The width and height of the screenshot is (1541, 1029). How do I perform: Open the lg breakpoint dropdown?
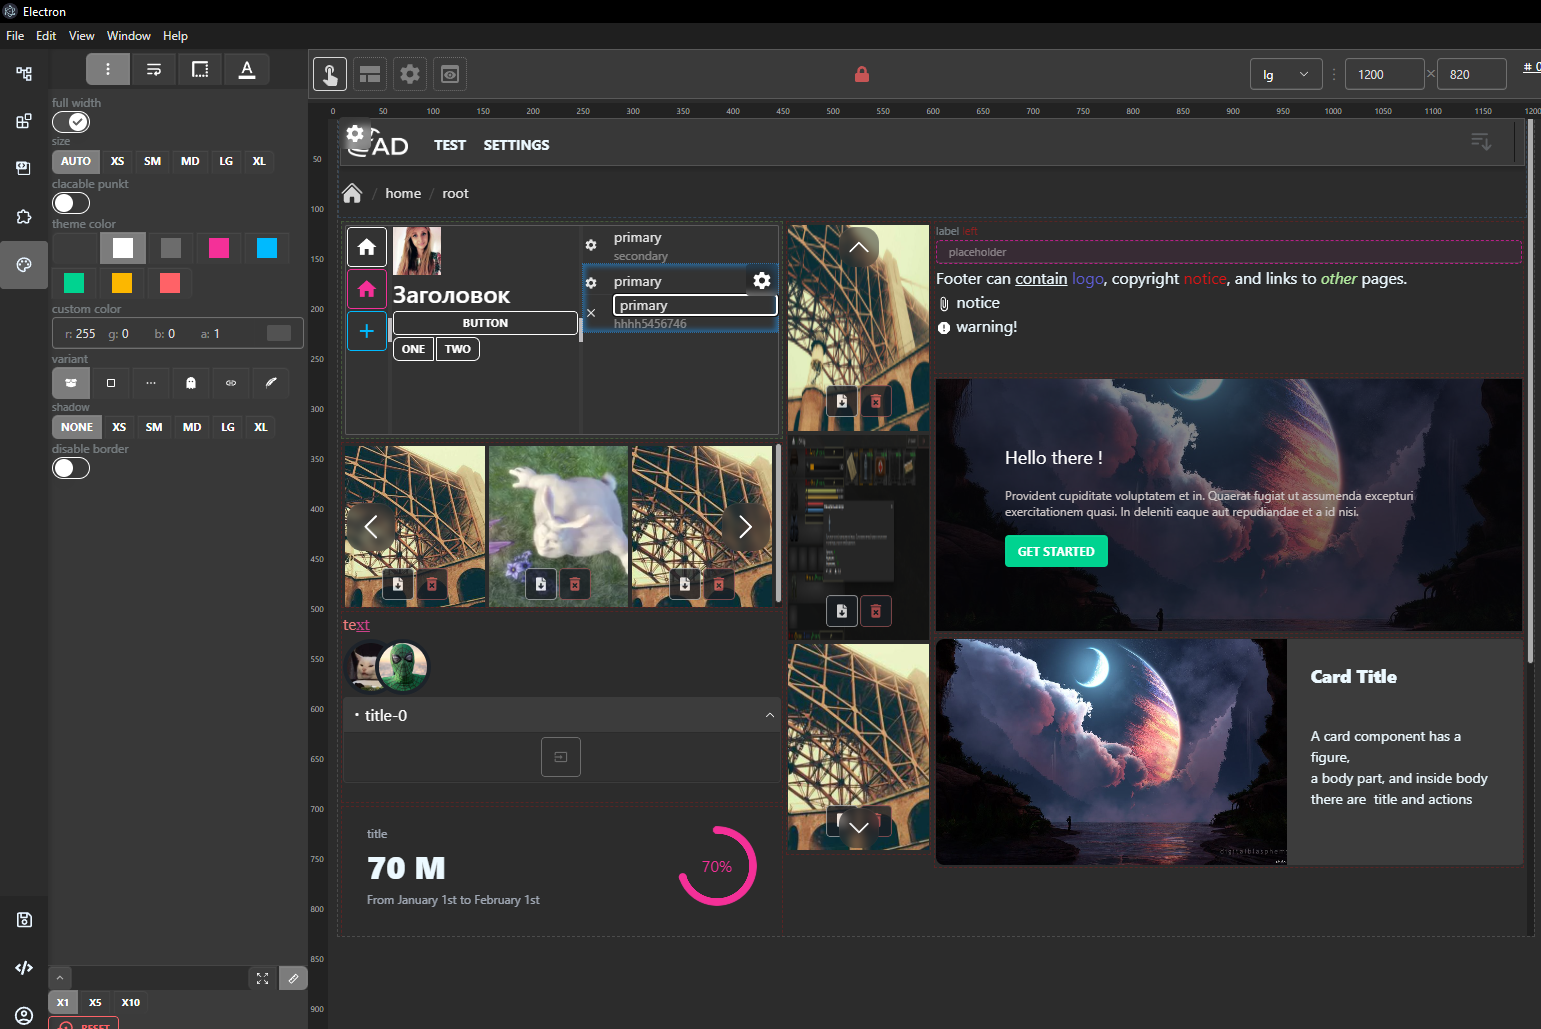tap(1286, 73)
